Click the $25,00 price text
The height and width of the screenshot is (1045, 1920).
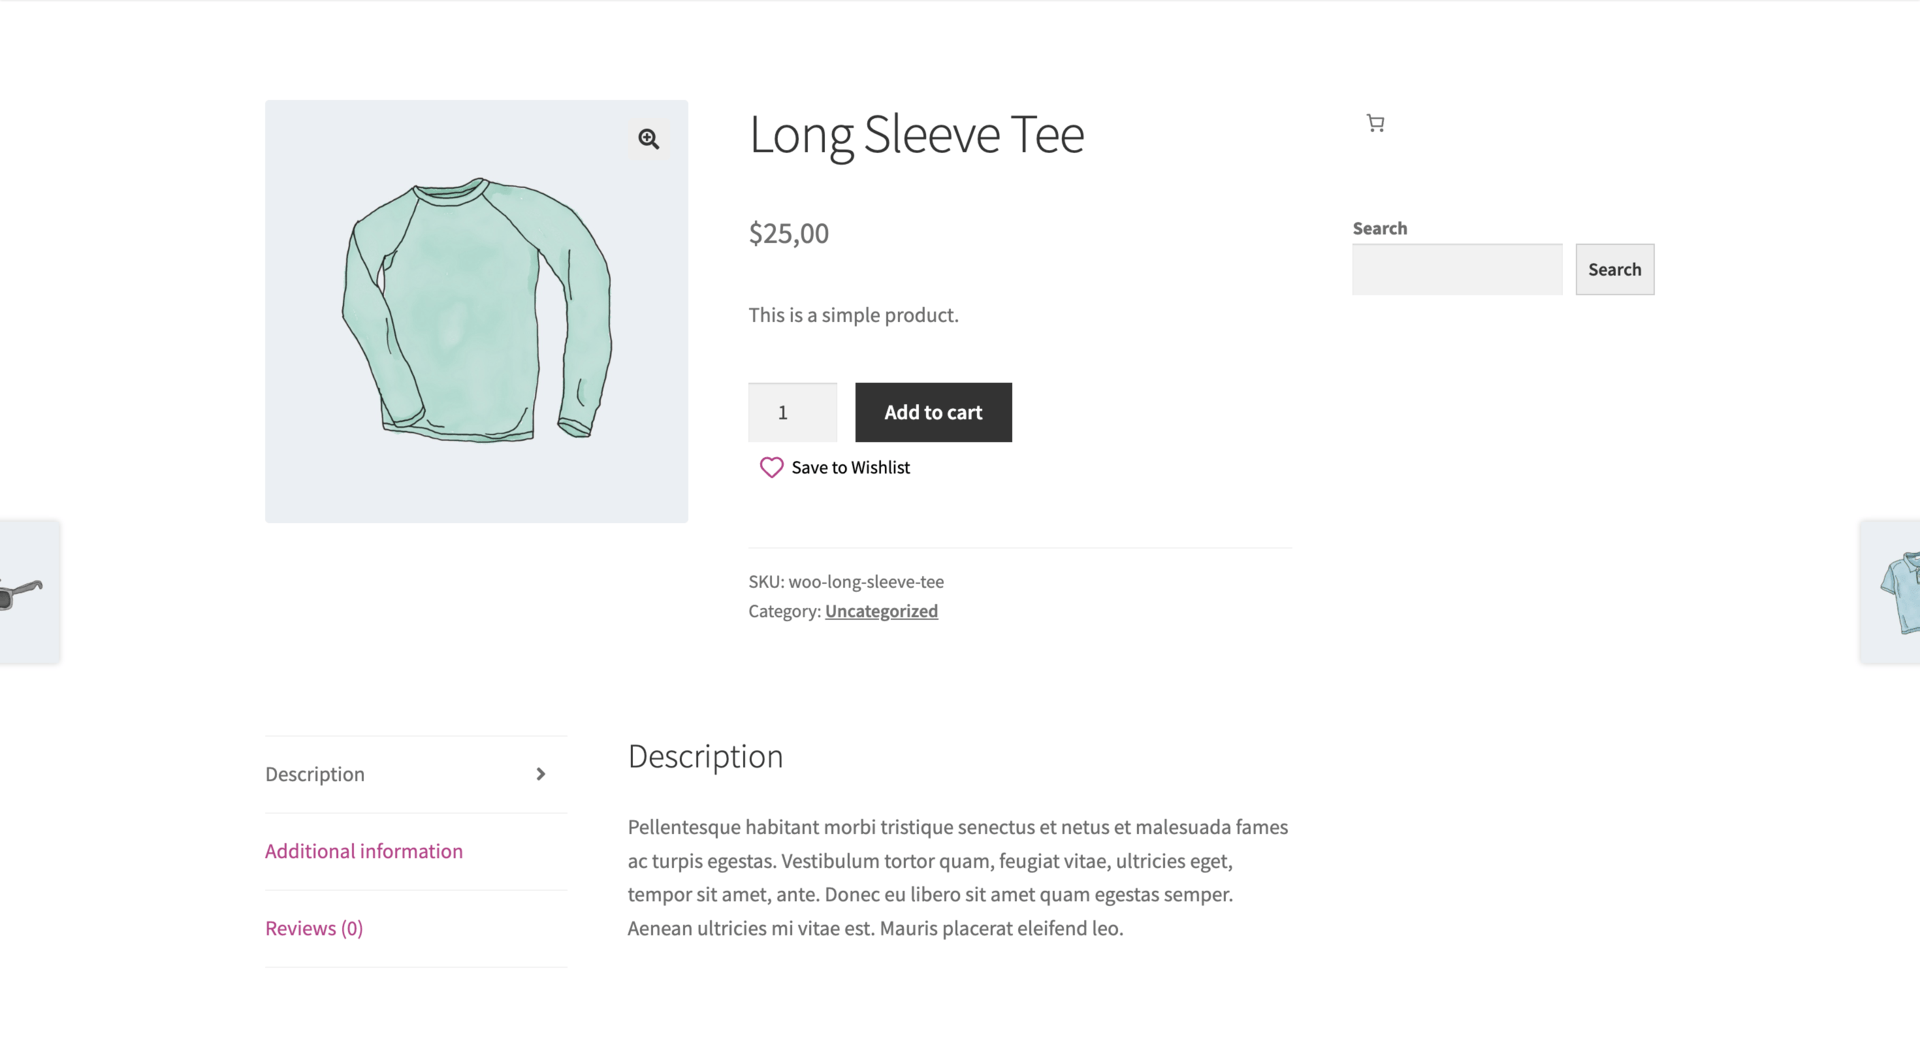(788, 233)
